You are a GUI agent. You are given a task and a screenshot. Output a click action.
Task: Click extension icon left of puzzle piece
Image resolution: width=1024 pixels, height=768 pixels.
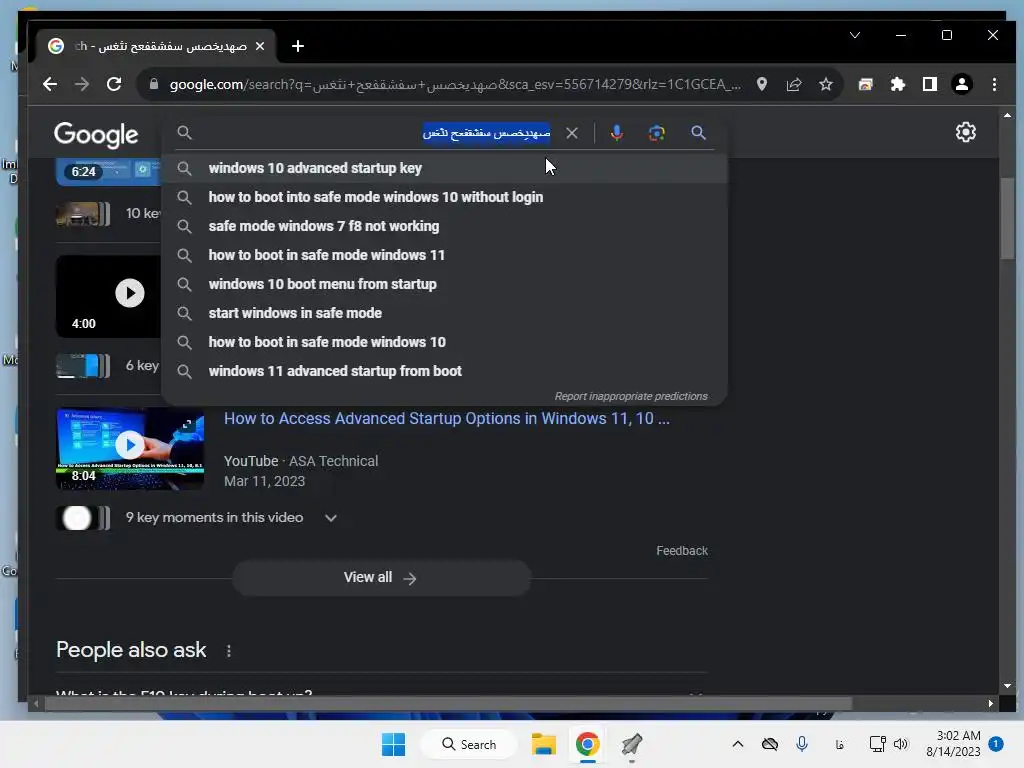coord(865,84)
